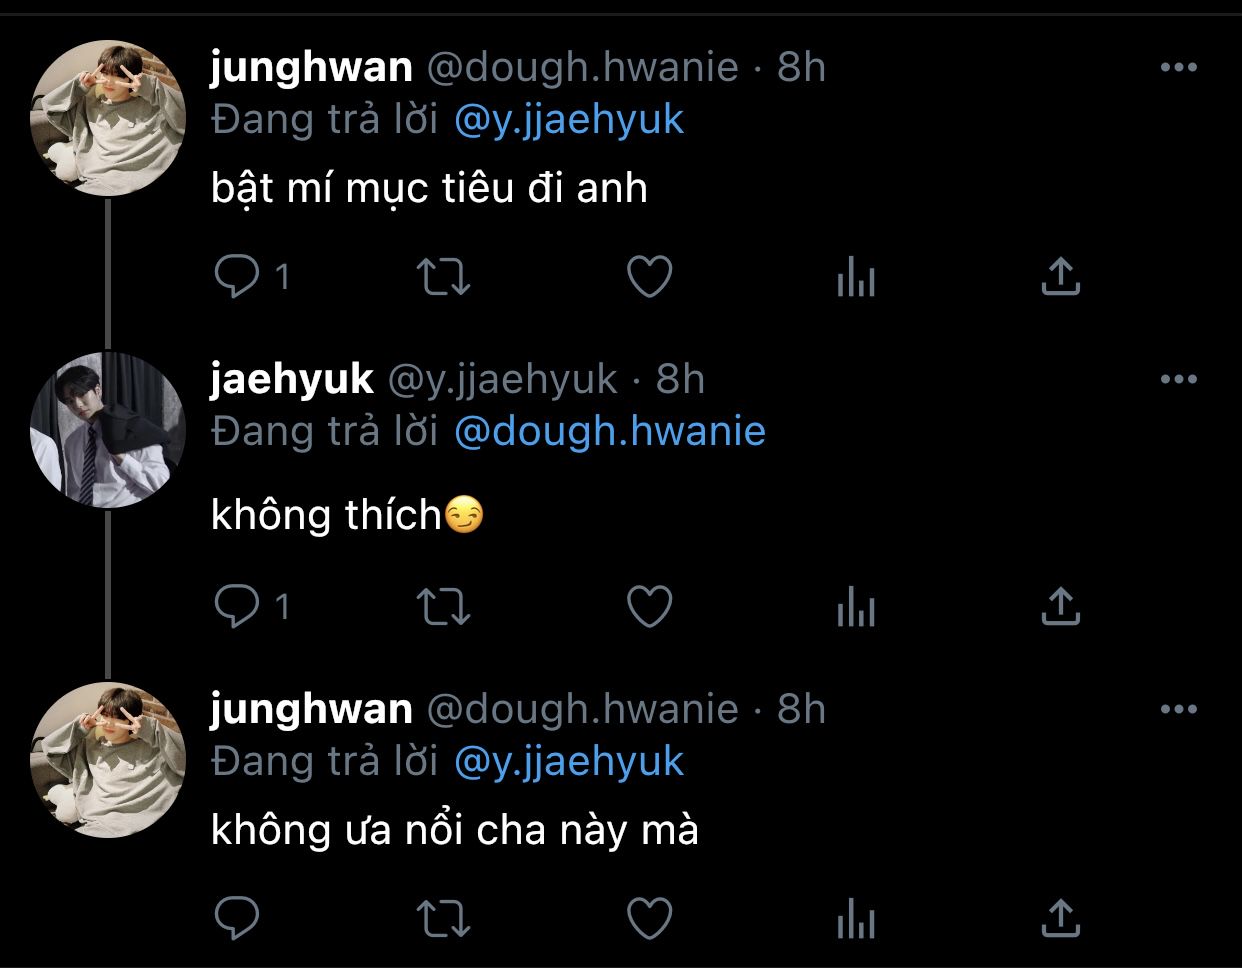This screenshot has width=1242, height=968.
Task: Share the last tweet in the thread
Action: 1060,918
